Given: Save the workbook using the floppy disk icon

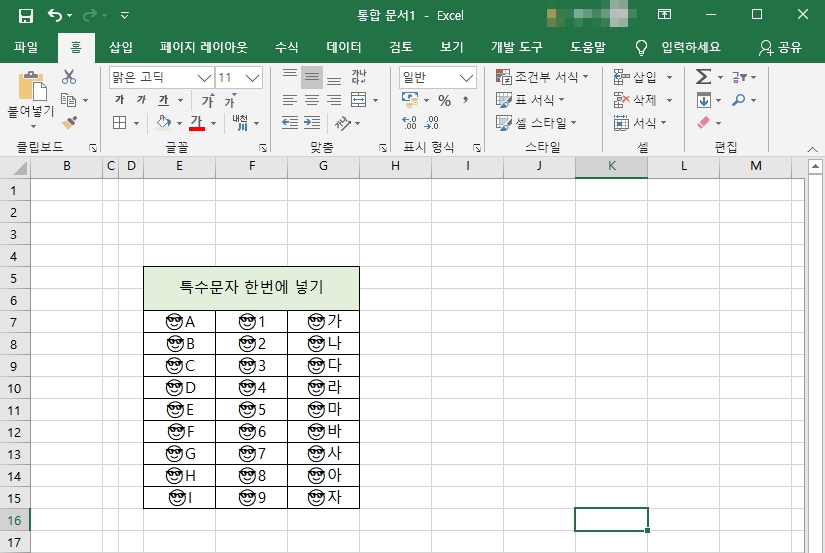Looking at the screenshot, I should click(x=25, y=15).
